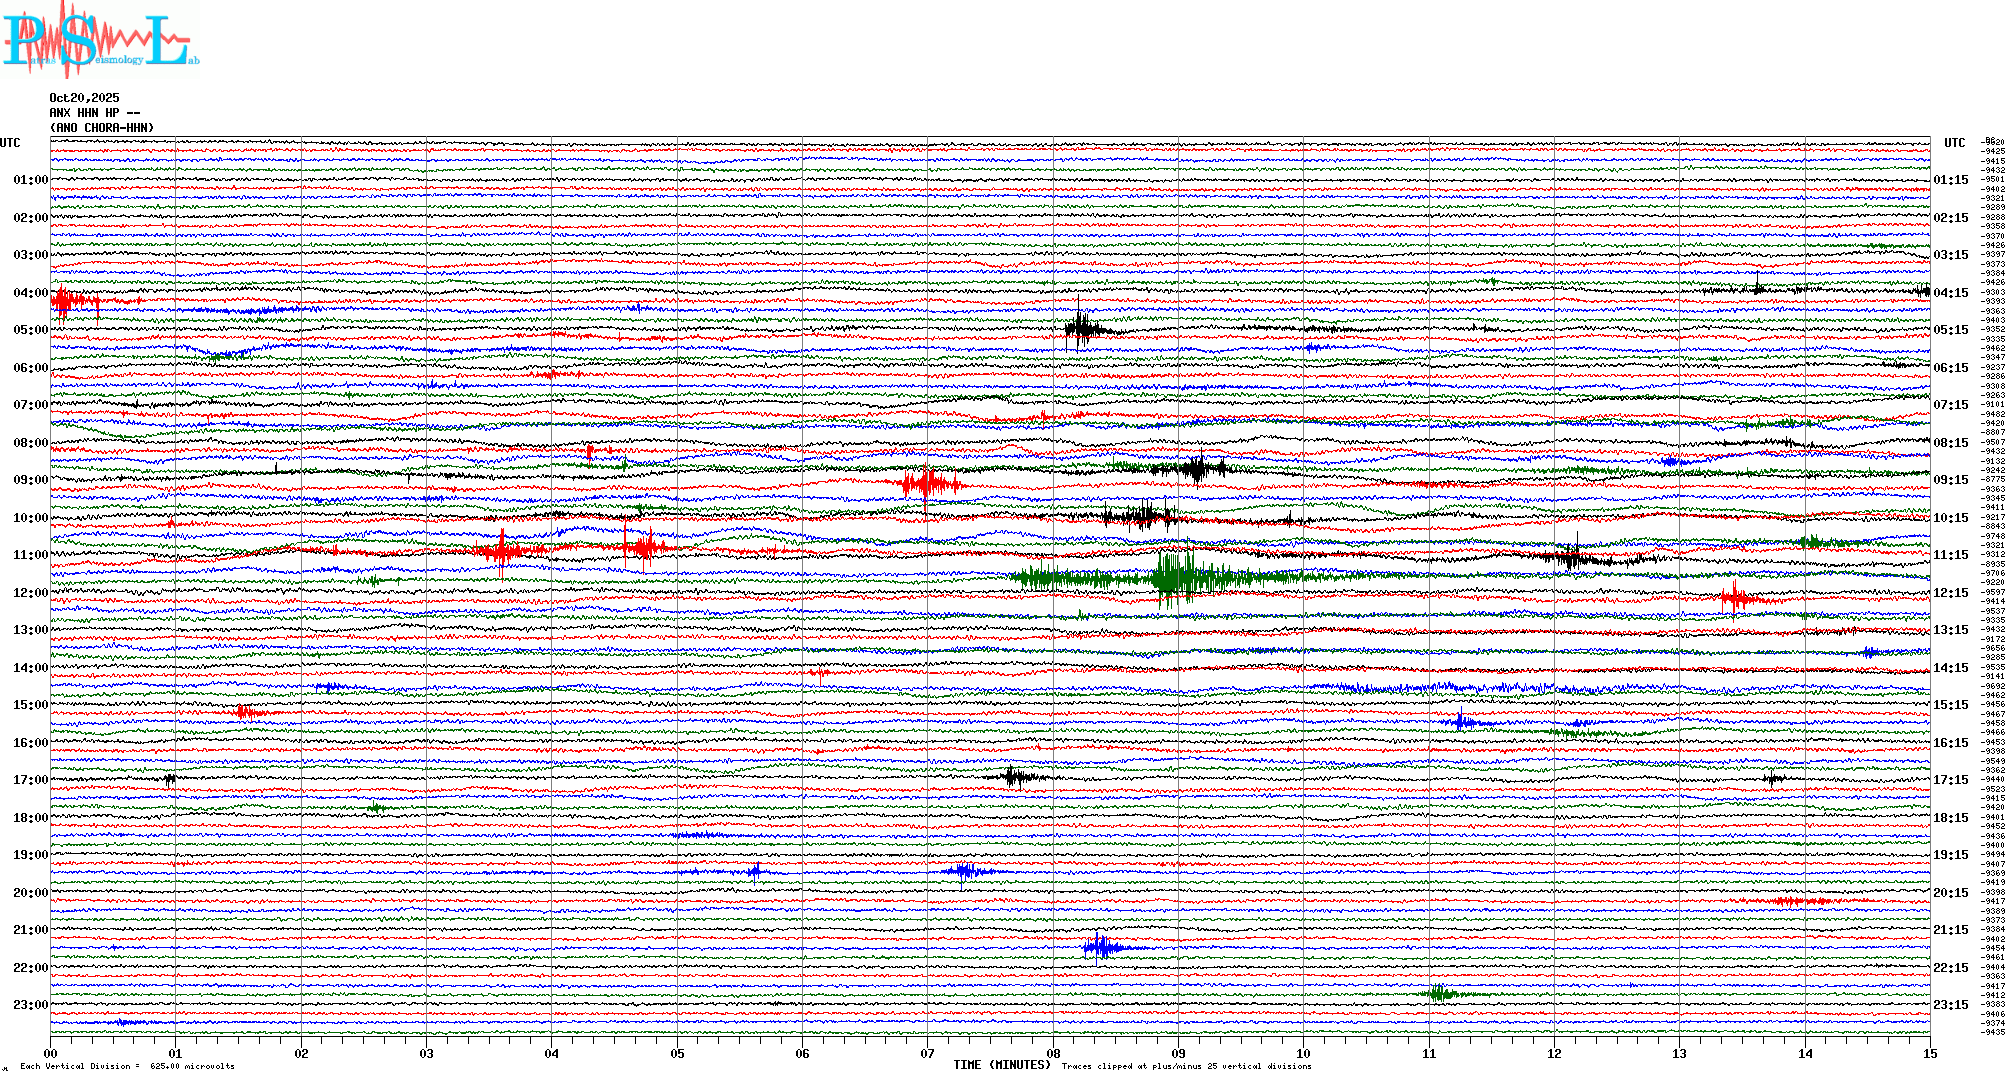Select the 04:00 hour marker on left
Screen dimensions: 2010x1080
point(30,293)
